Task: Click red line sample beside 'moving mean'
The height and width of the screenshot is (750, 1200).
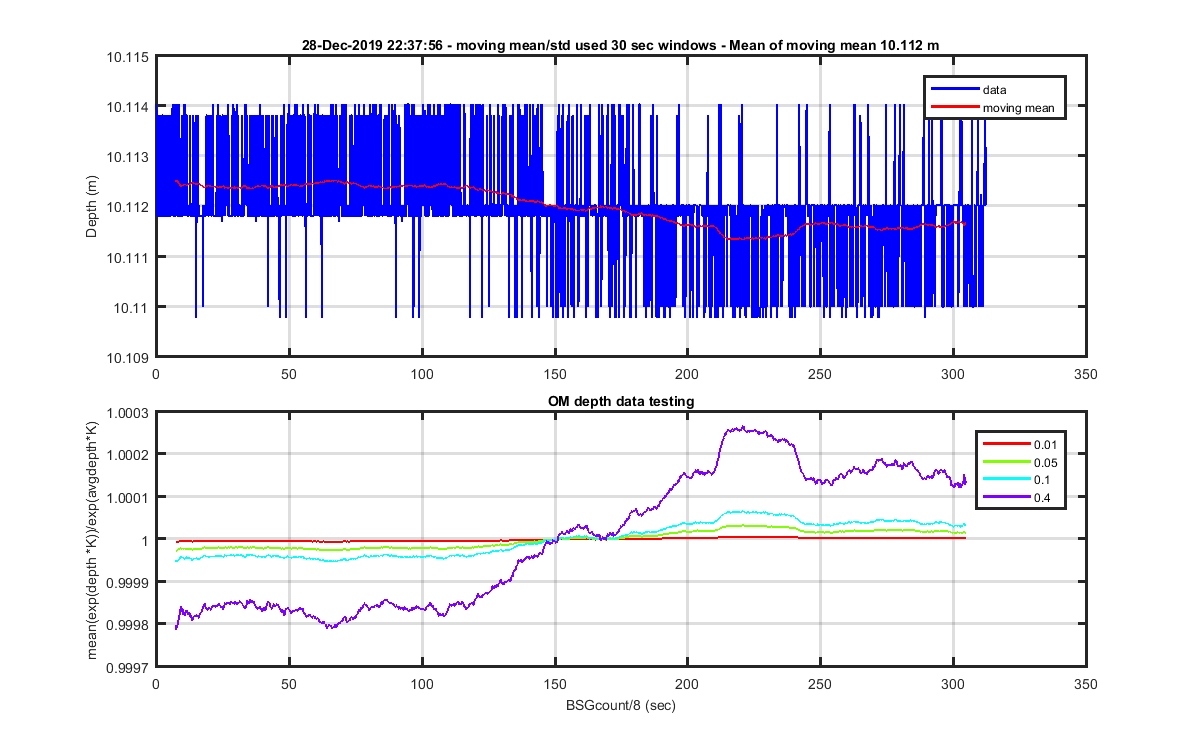Action: pyautogui.click(x=953, y=107)
